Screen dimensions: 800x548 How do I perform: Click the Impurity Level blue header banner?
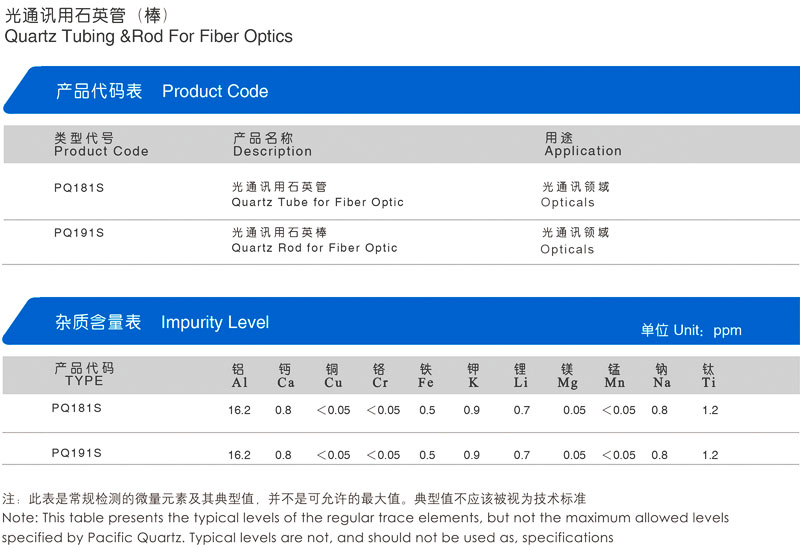tap(402, 321)
